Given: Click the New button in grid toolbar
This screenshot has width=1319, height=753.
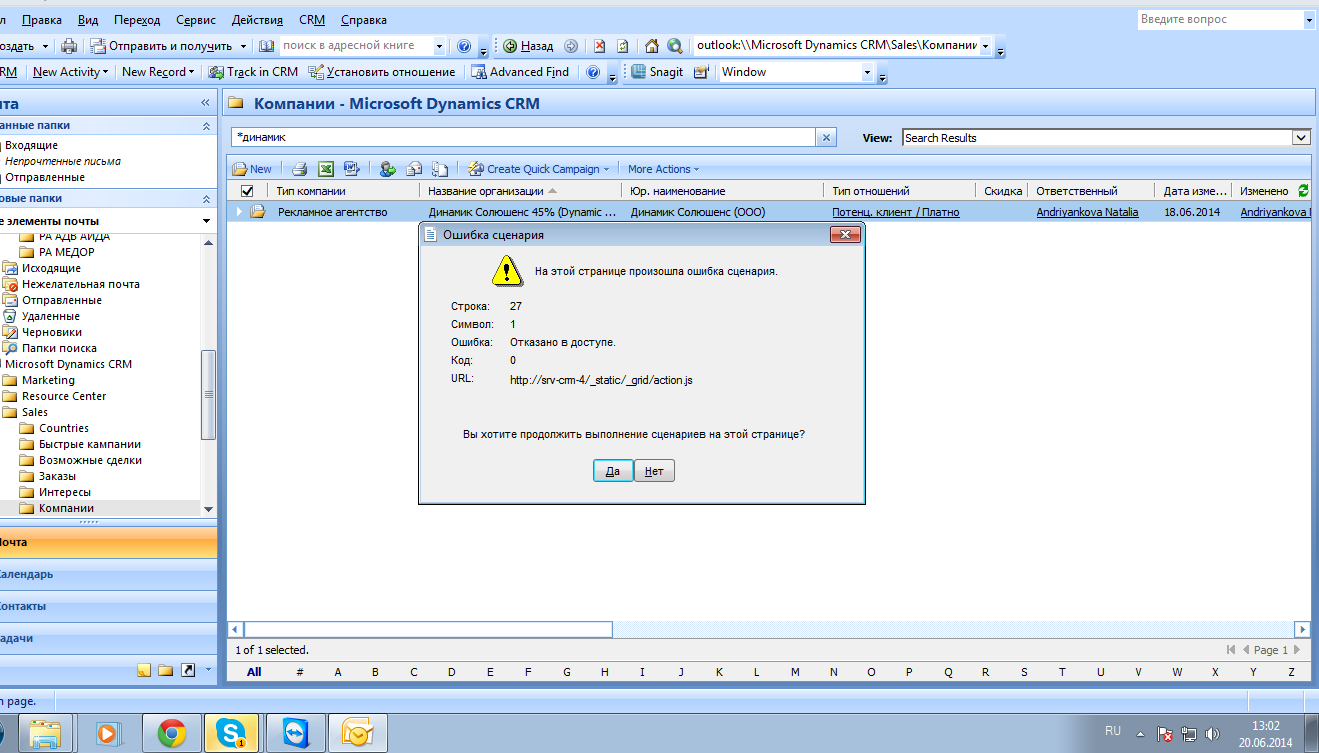Looking at the screenshot, I should point(252,169).
